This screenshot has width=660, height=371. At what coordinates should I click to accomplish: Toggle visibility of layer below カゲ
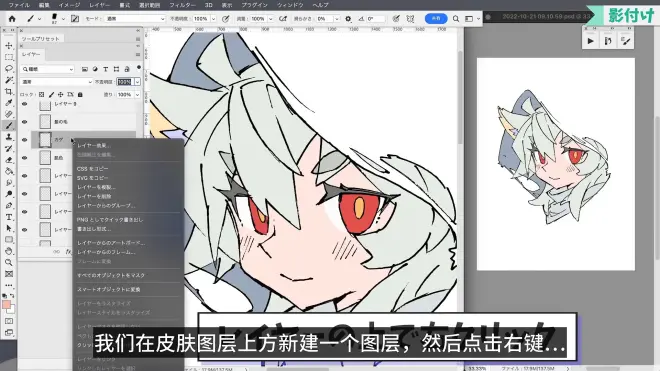coord(24,158)
